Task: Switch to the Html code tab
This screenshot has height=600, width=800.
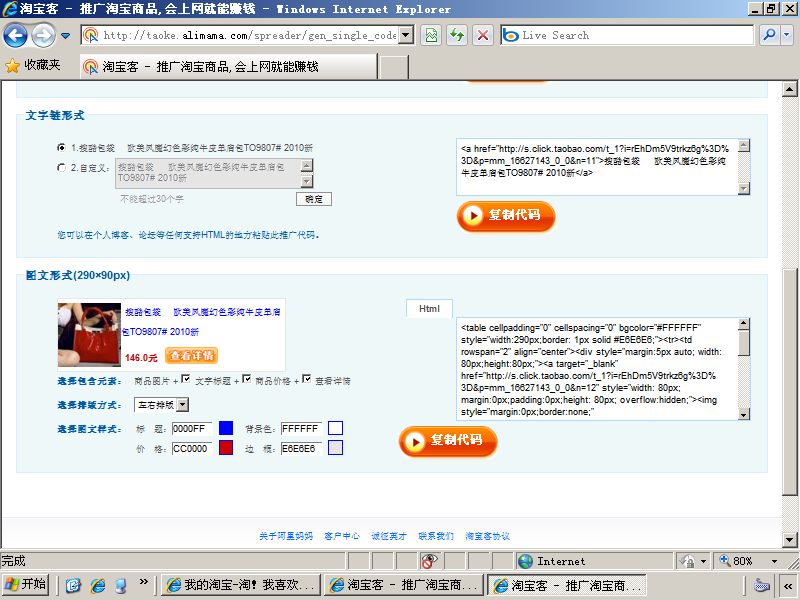Action: 429,309
